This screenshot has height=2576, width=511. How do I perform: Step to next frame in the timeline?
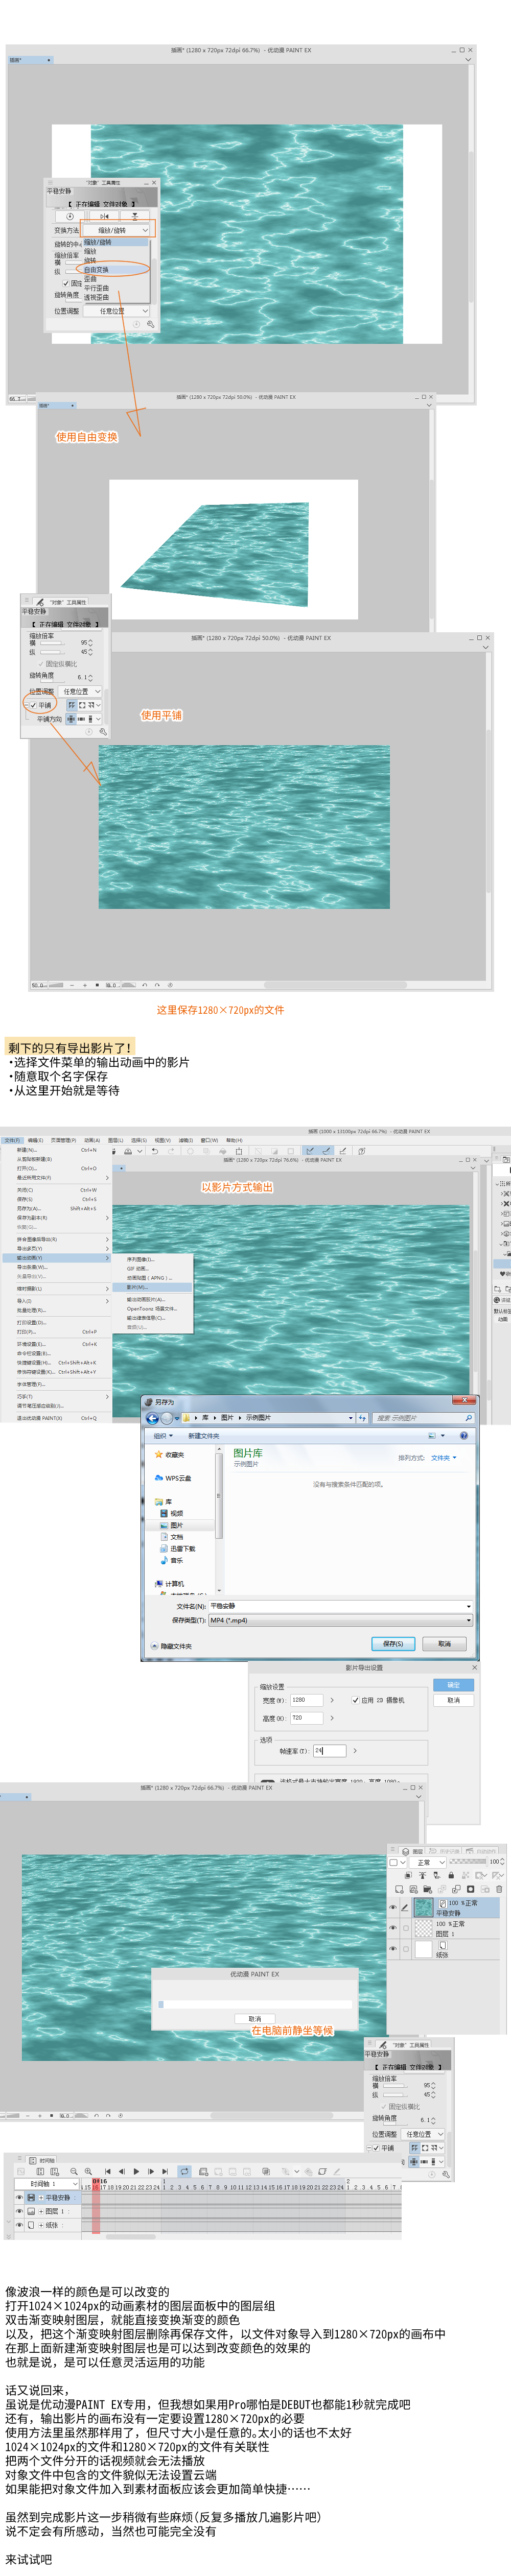pyautogui.click(x=151, y=2171)
